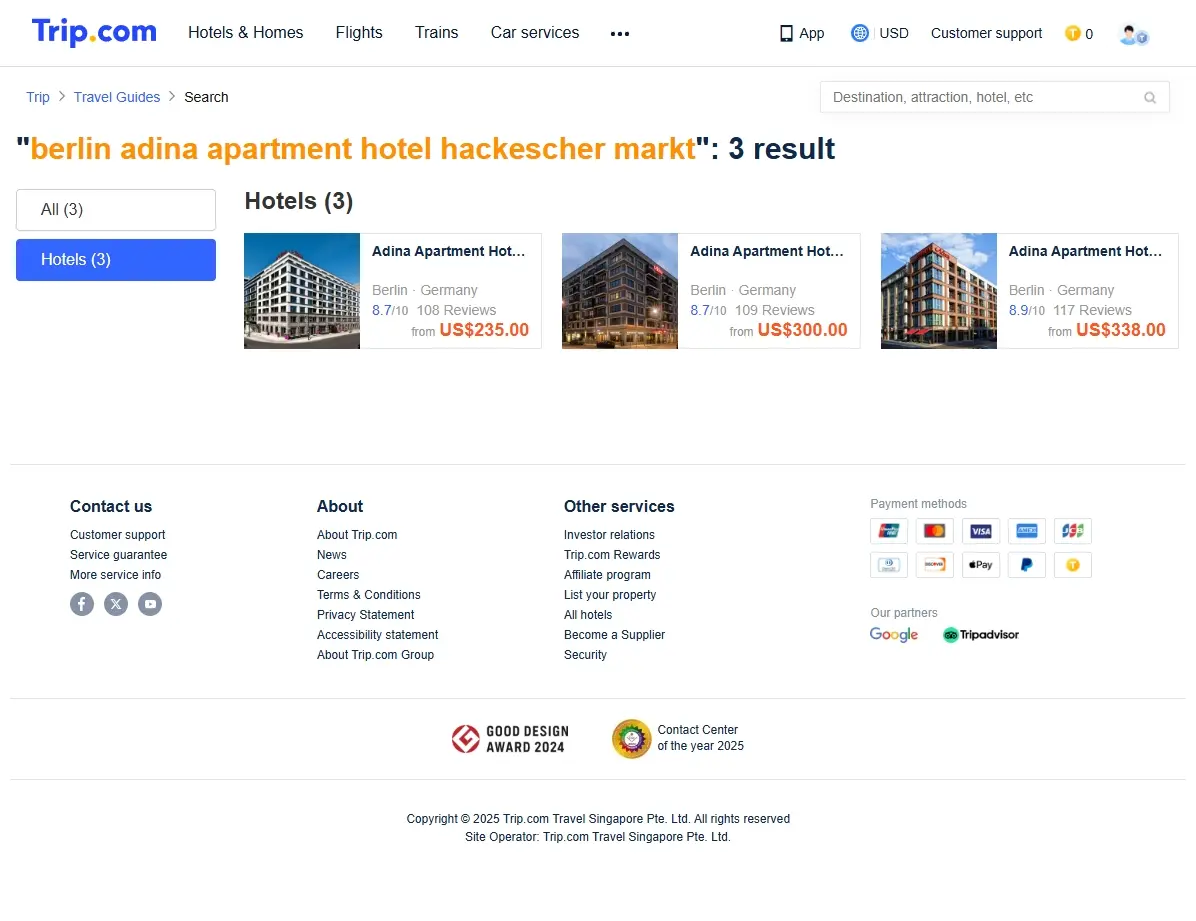The width and height of the screenshot is (1196, 921).
Task: Open More service info link
Action: pos(115,575)
